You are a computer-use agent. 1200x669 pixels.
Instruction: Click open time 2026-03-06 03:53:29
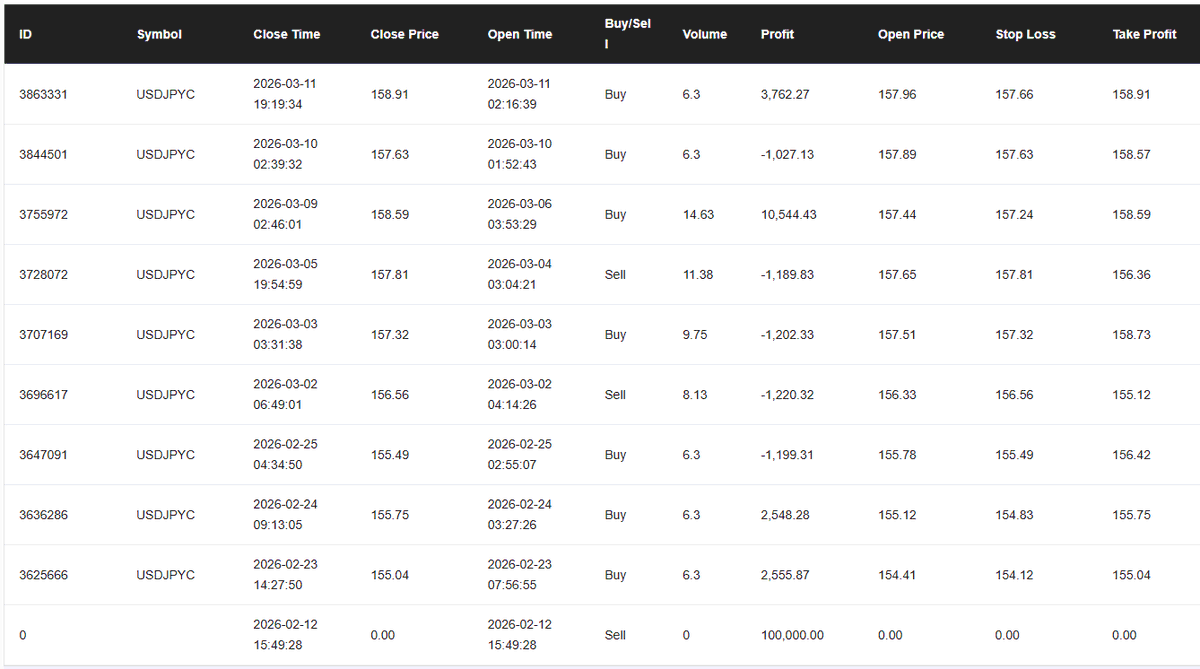point(520,214)
